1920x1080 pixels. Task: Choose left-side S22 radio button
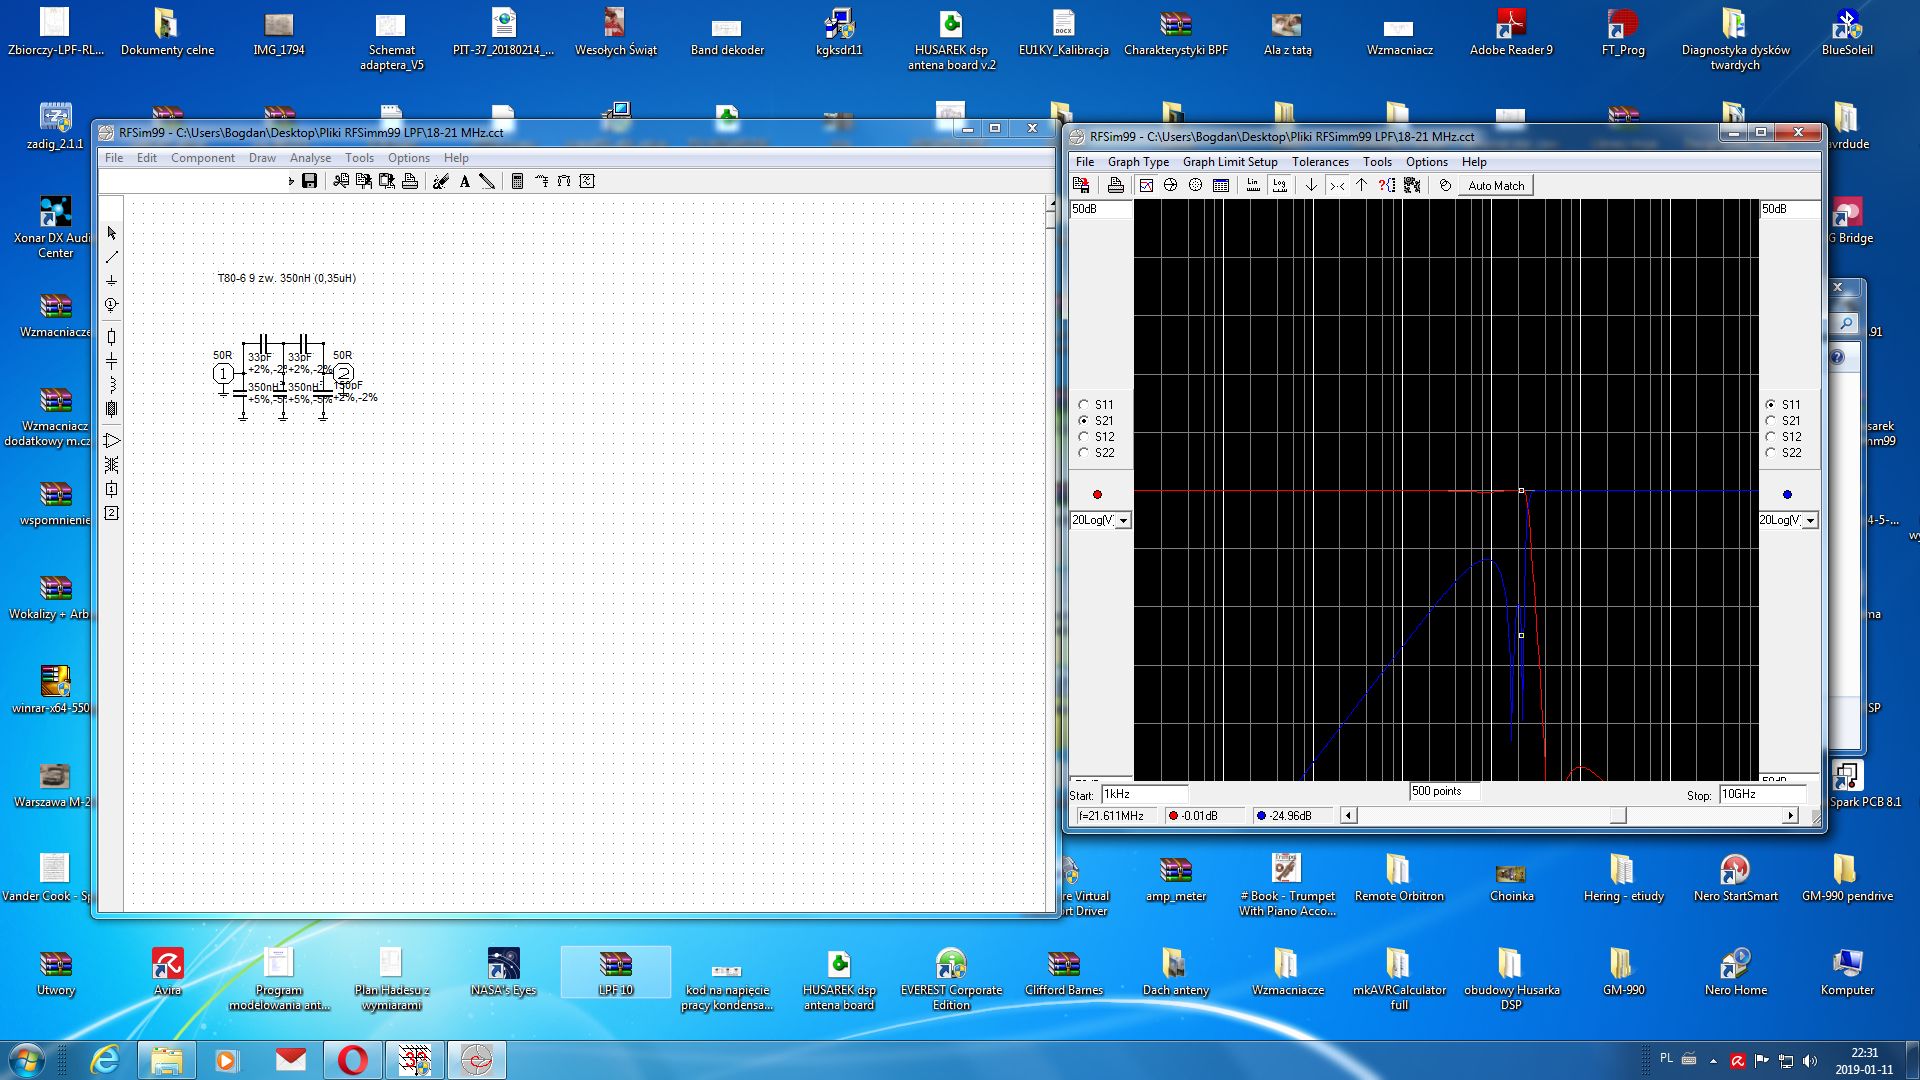pos(1083,453)
